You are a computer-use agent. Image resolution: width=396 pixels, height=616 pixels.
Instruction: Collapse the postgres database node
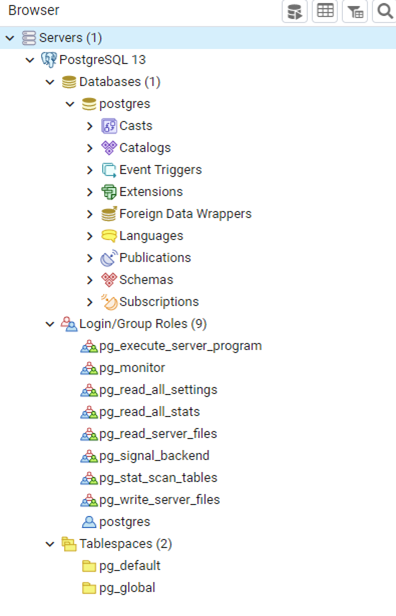[x=70, y=104]
